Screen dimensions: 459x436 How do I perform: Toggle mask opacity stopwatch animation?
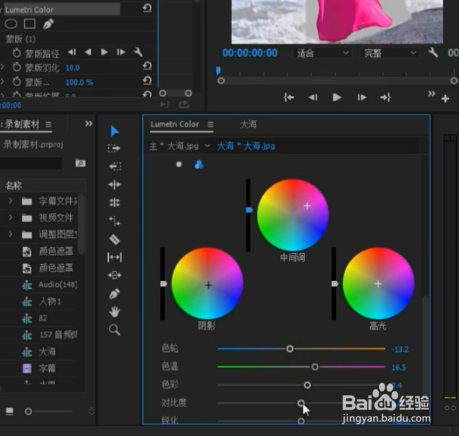16,82
